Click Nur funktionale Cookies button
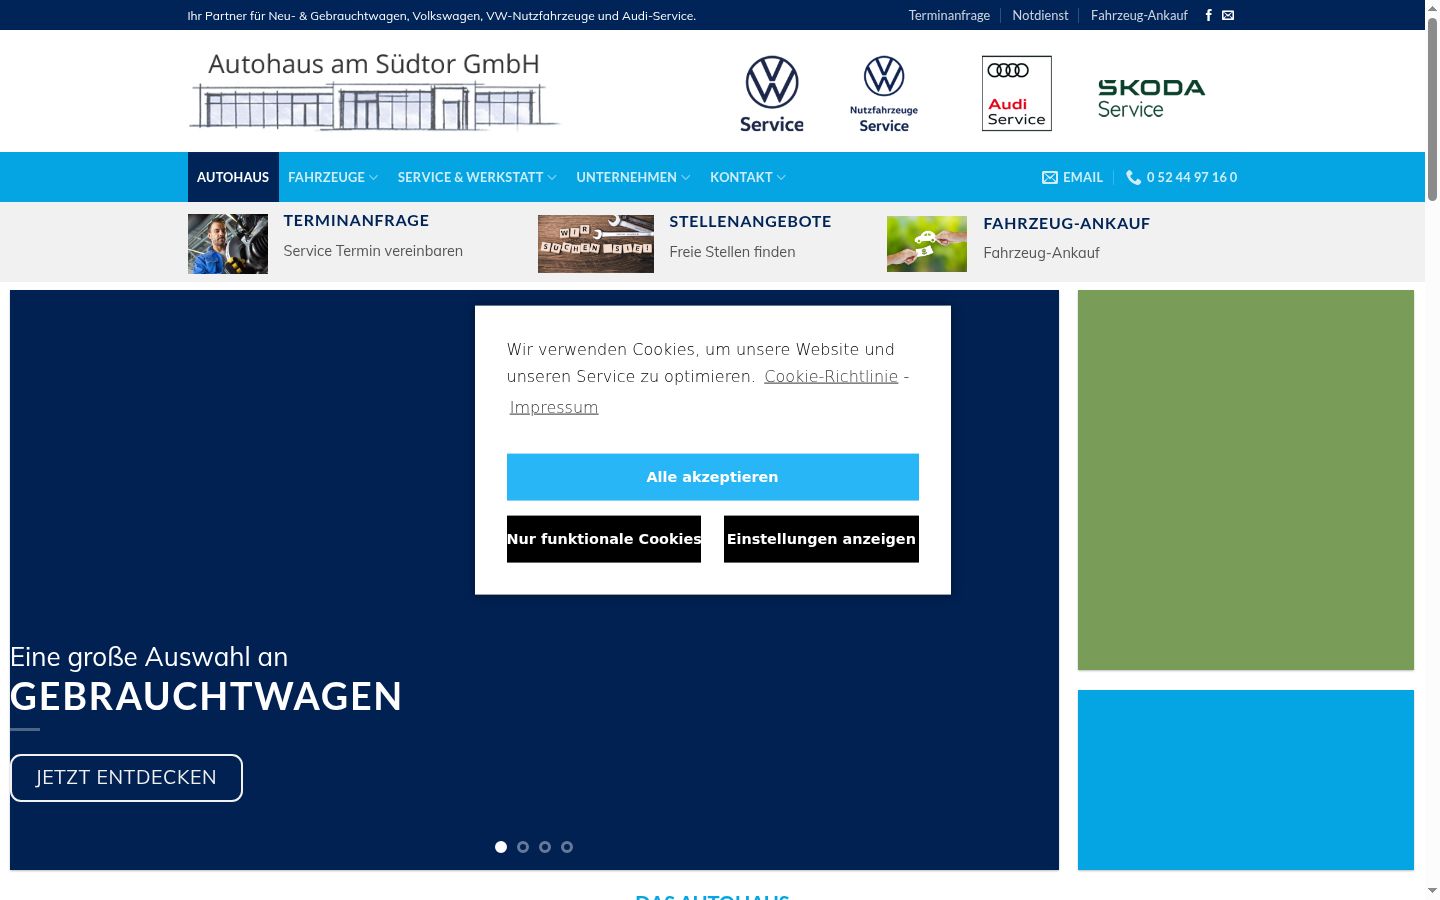The height and width of the screenshot is (900, 1440). tap(604, 539)
